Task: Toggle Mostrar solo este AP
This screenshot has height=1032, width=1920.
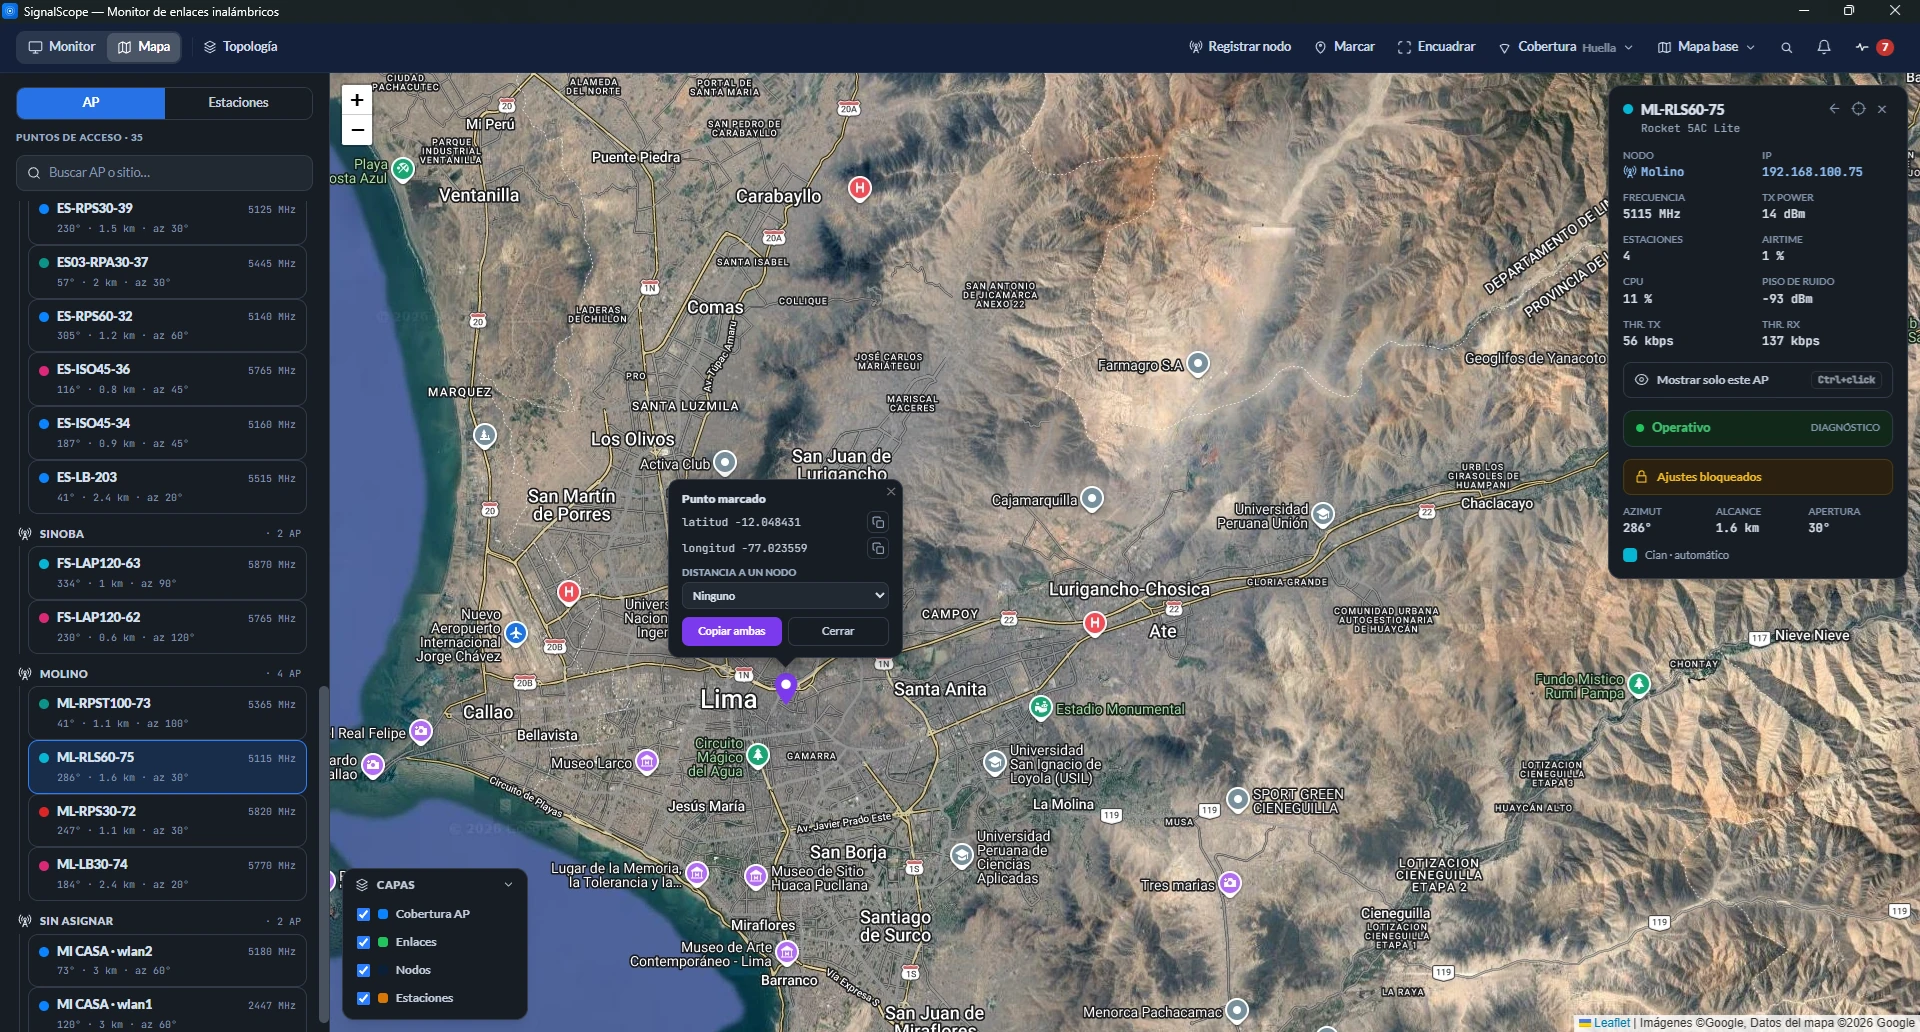Action: (x=1757, y=380)
